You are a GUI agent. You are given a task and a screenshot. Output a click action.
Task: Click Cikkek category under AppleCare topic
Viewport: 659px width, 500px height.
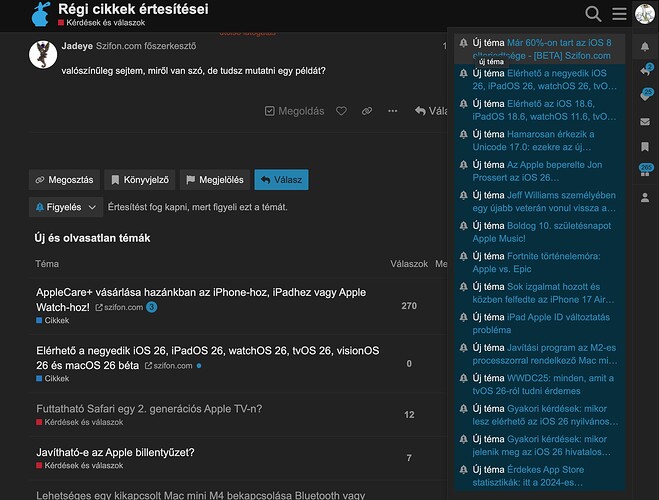53,320
